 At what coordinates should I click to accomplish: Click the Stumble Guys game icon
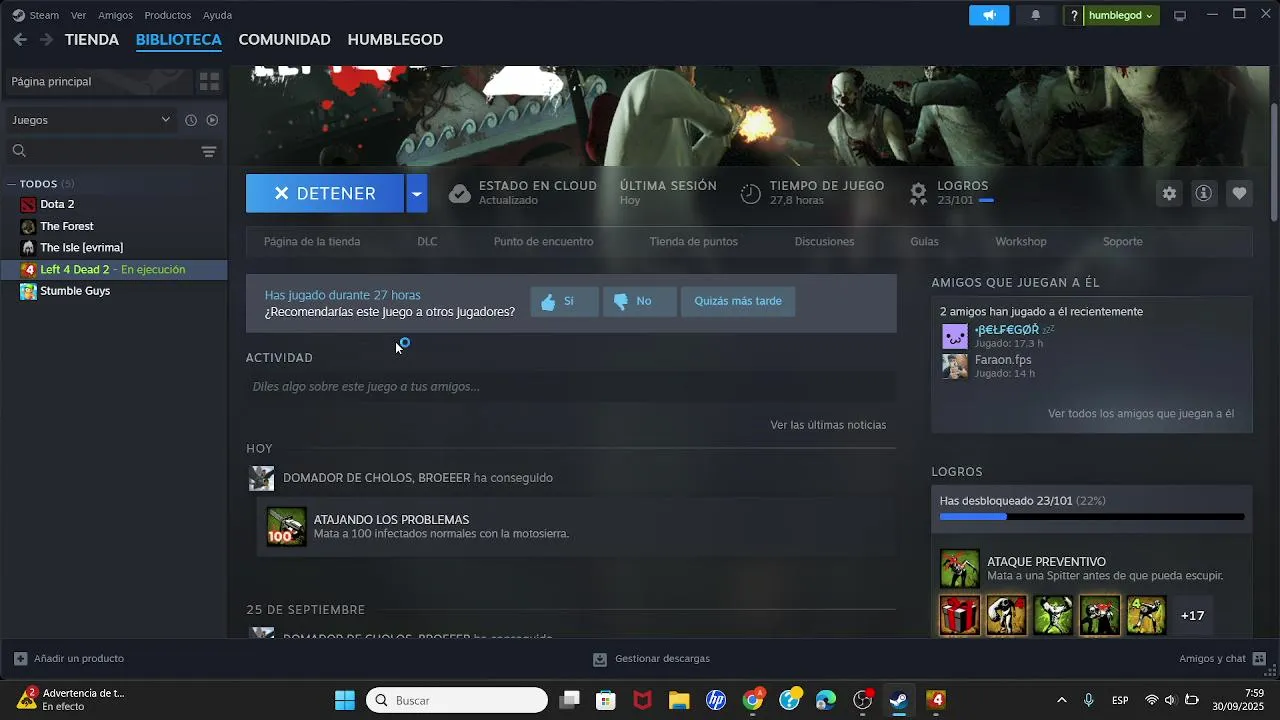coord(28,291)
